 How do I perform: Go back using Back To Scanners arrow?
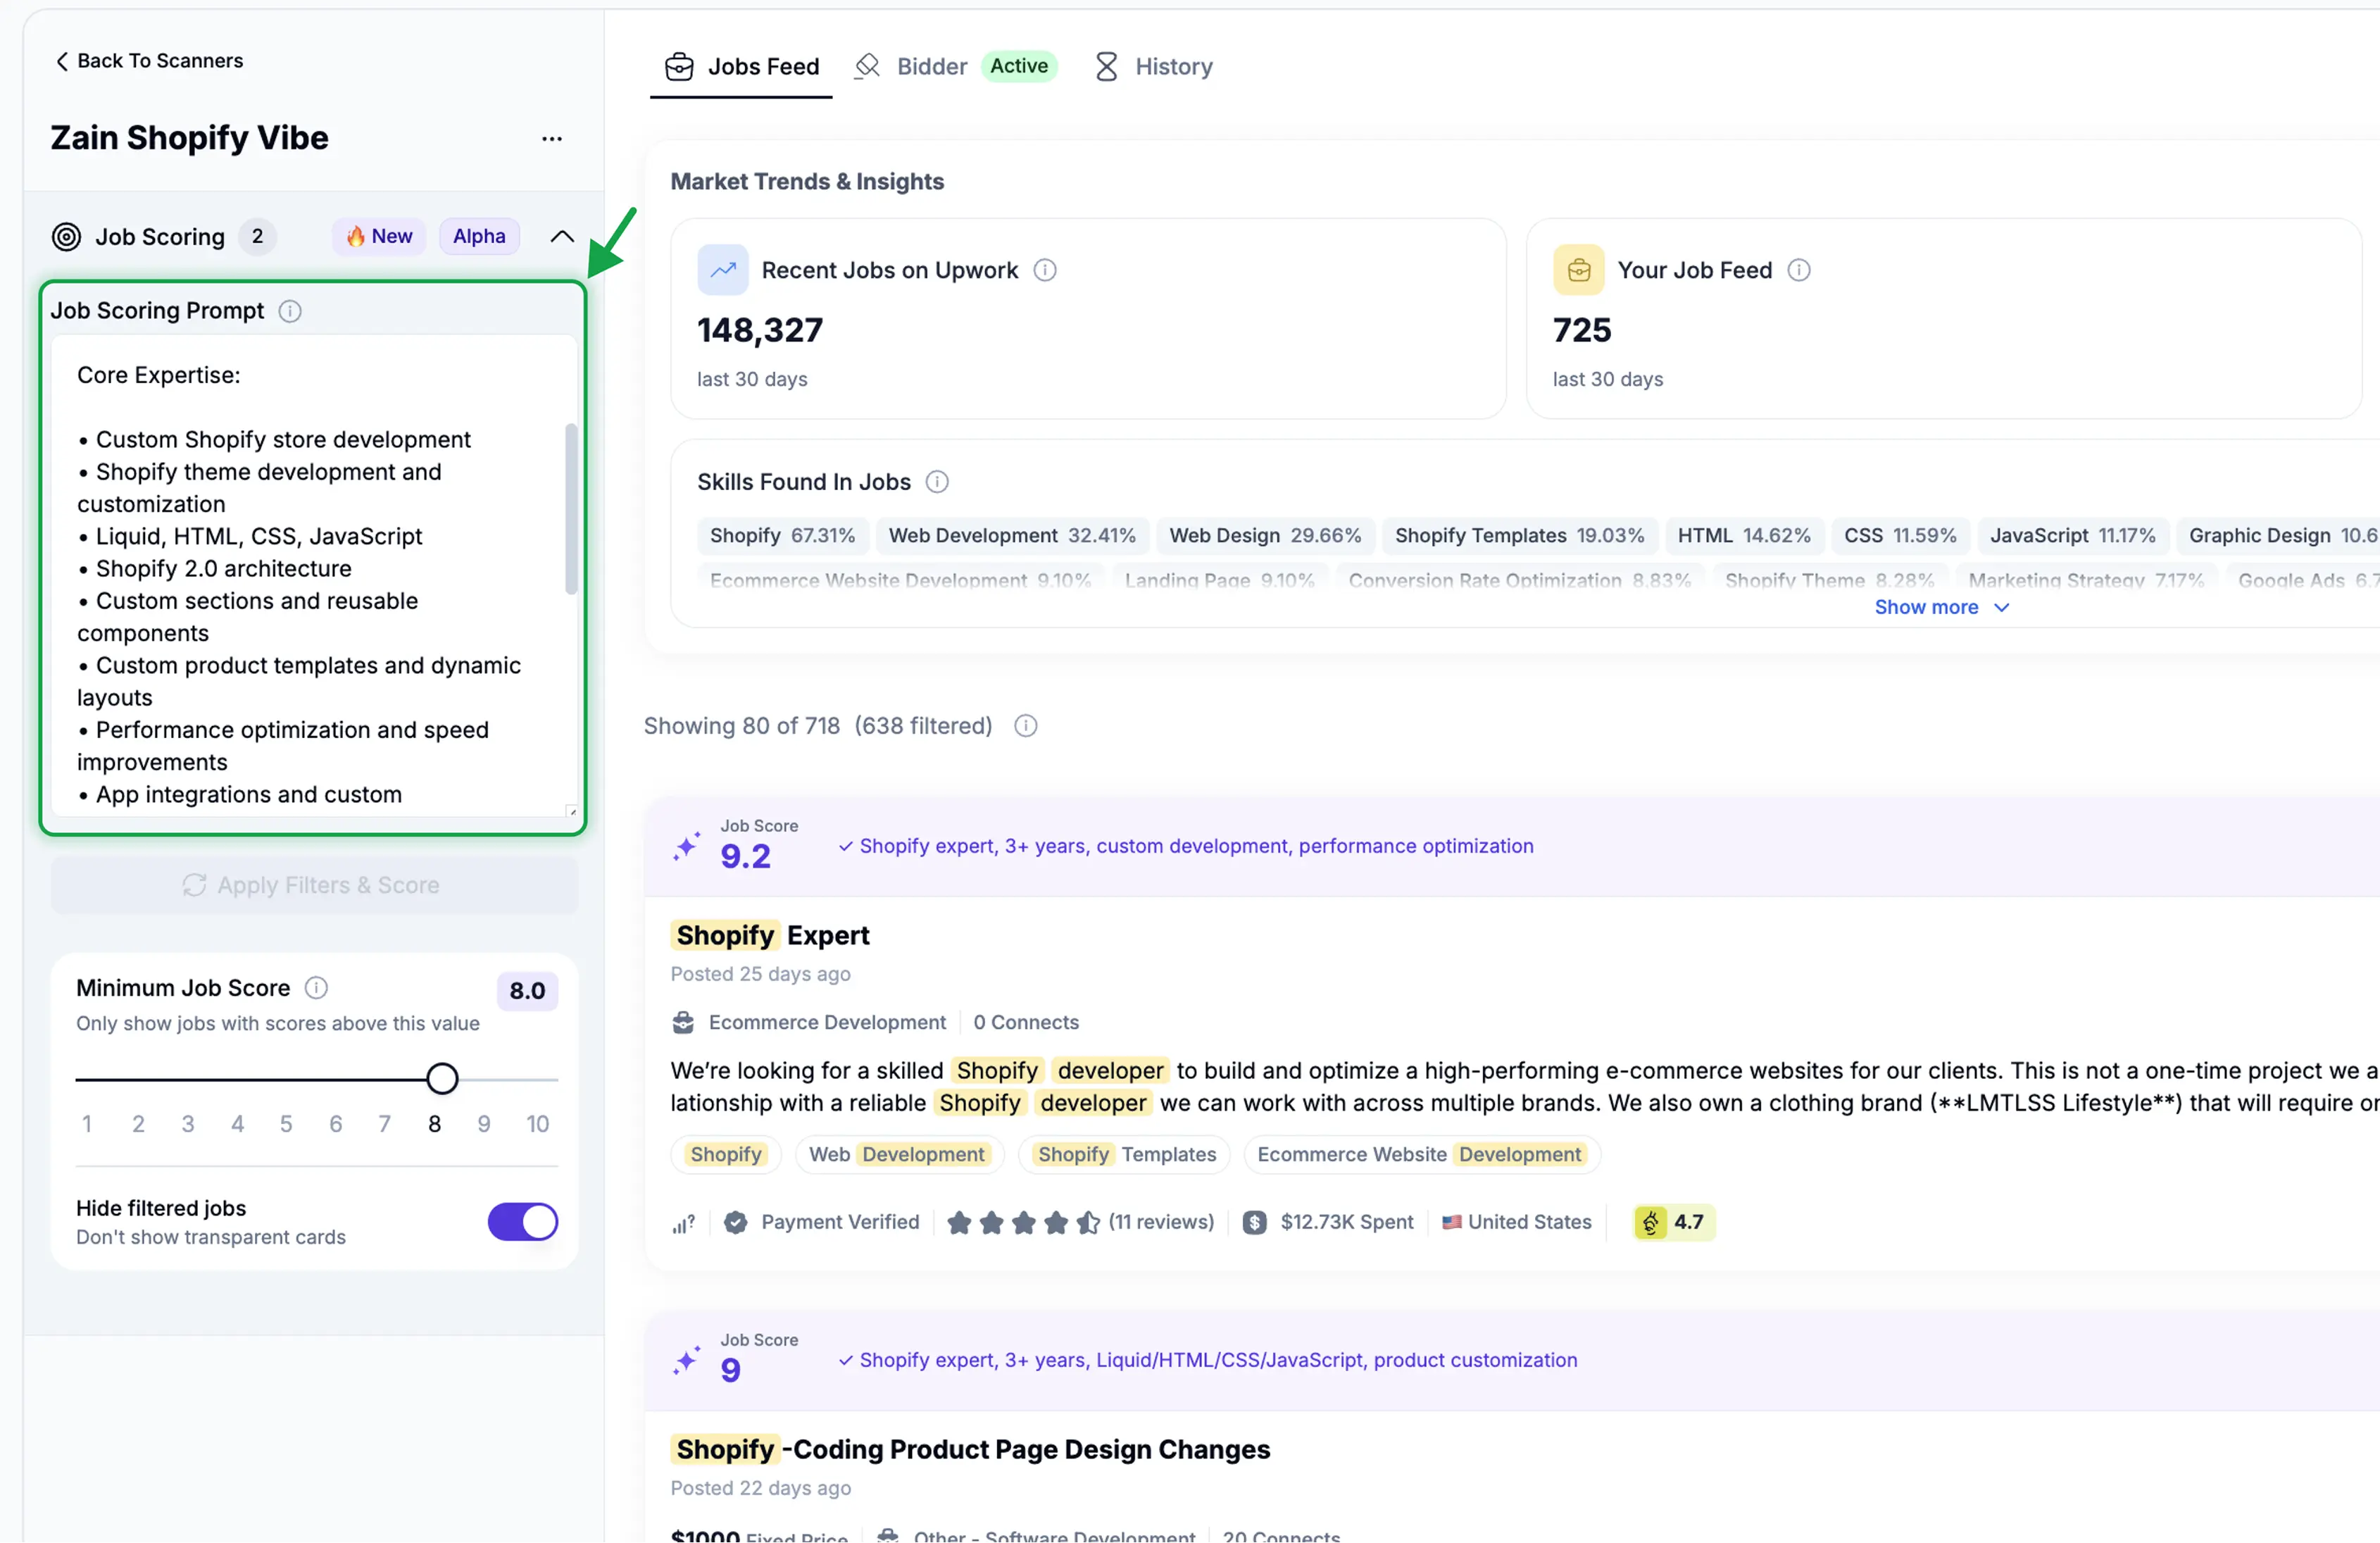(62, 61)
